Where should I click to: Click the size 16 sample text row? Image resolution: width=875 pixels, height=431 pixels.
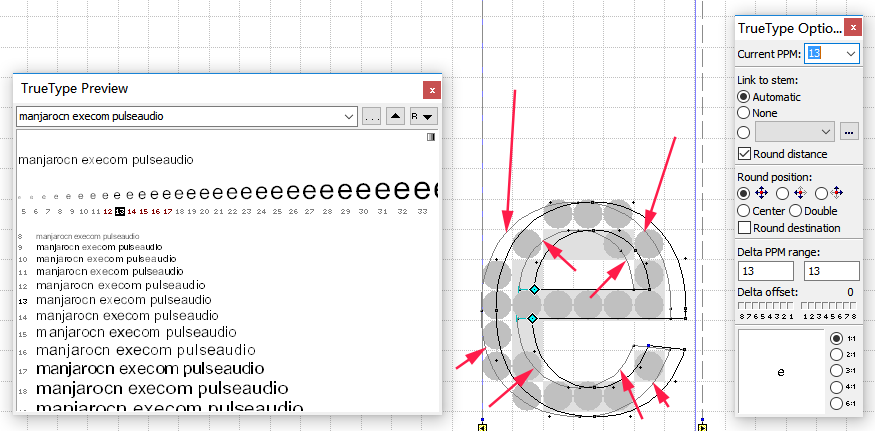[146, 351]
